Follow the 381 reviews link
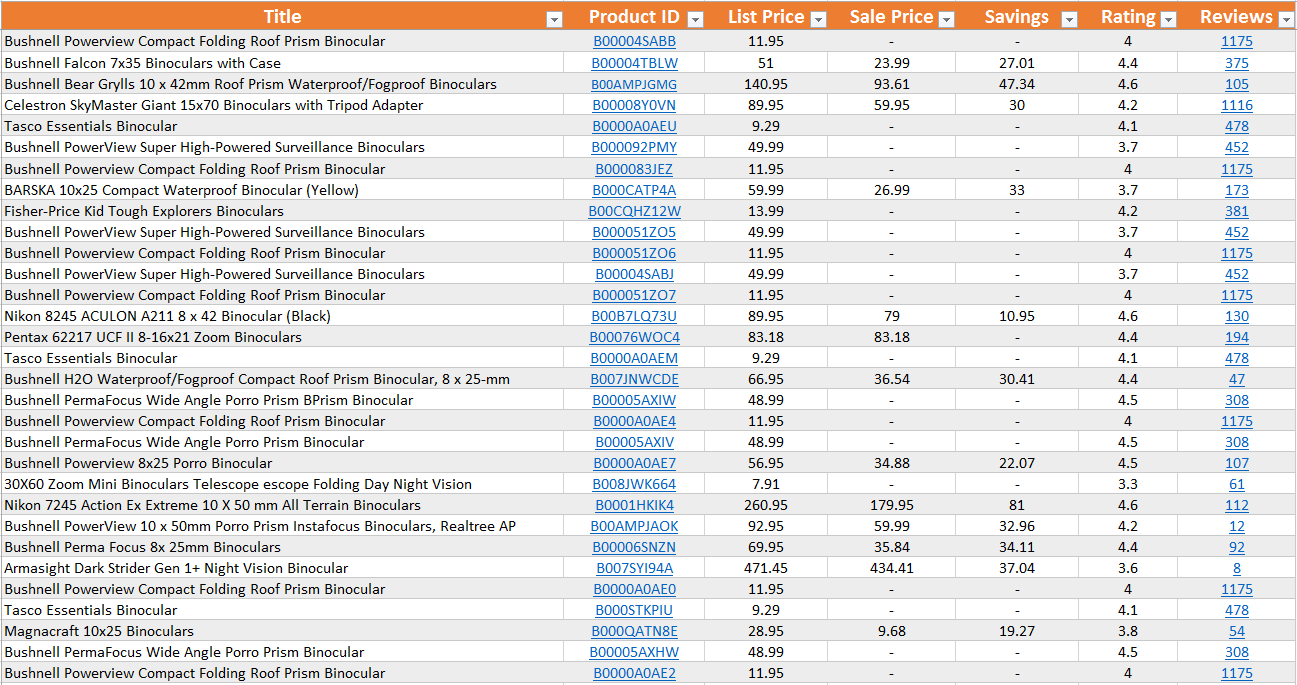1297x685 pixels. [x=1237, y=211]
